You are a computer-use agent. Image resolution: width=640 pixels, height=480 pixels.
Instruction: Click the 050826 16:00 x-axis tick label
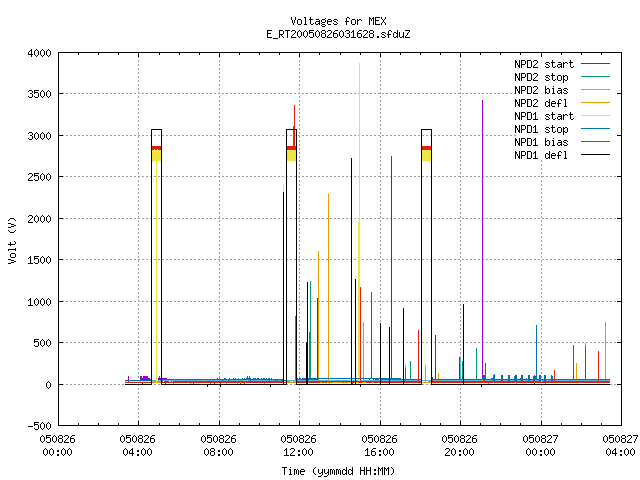point(379,446)
